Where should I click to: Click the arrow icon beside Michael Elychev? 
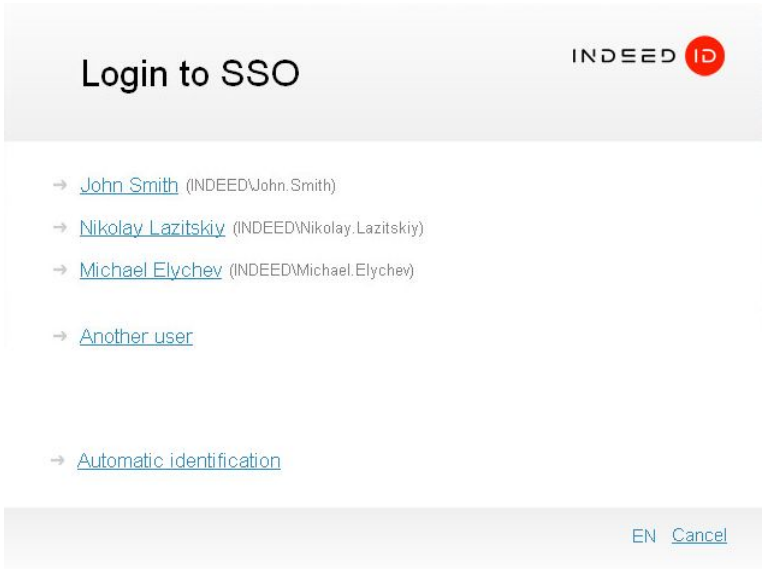(x=60, y=271)
